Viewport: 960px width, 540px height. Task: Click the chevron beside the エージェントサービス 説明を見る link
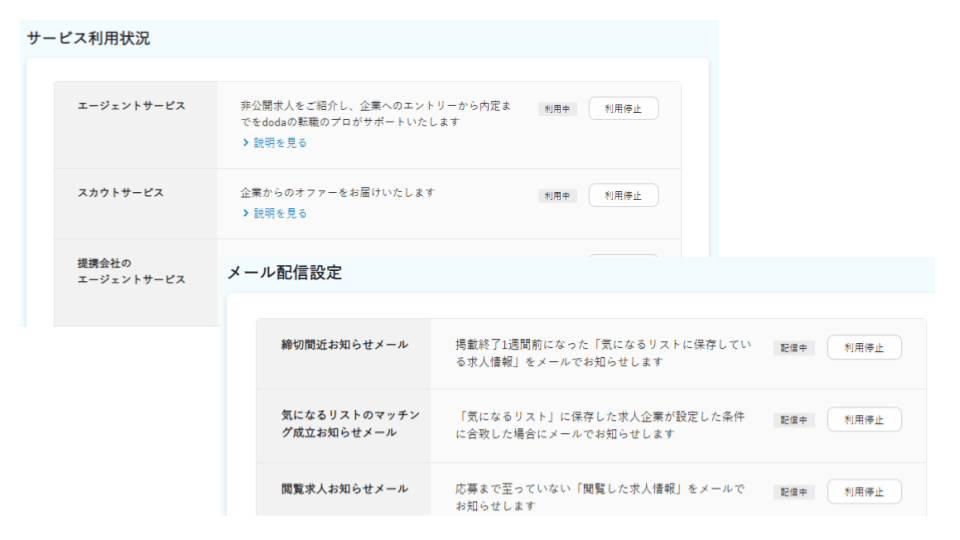tap(246, 143)
